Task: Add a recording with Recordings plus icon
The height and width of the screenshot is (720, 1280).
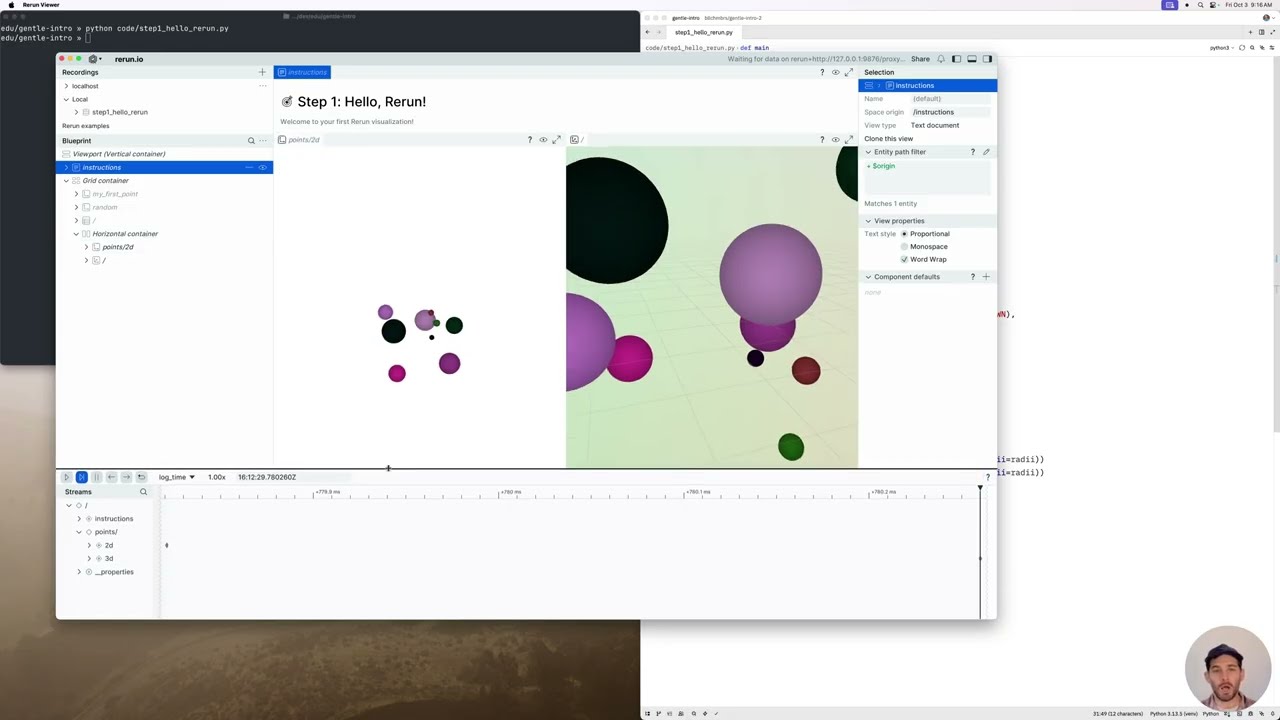Action: (x=262, y=72)
